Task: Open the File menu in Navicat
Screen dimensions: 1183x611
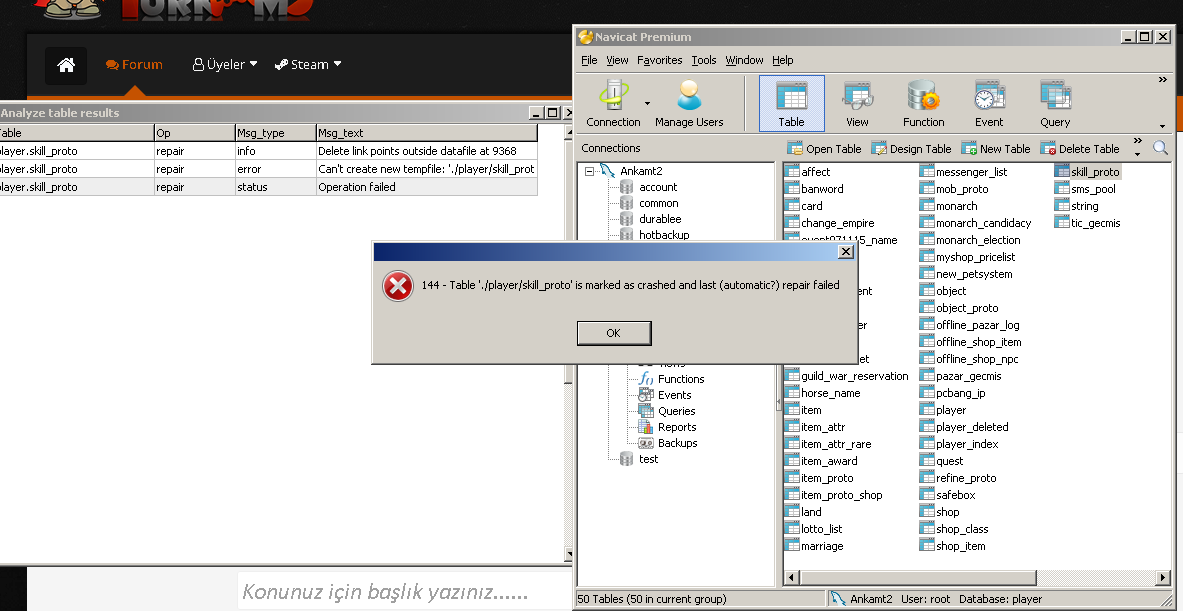Action: pyautogui.click(x=589, y=60)
